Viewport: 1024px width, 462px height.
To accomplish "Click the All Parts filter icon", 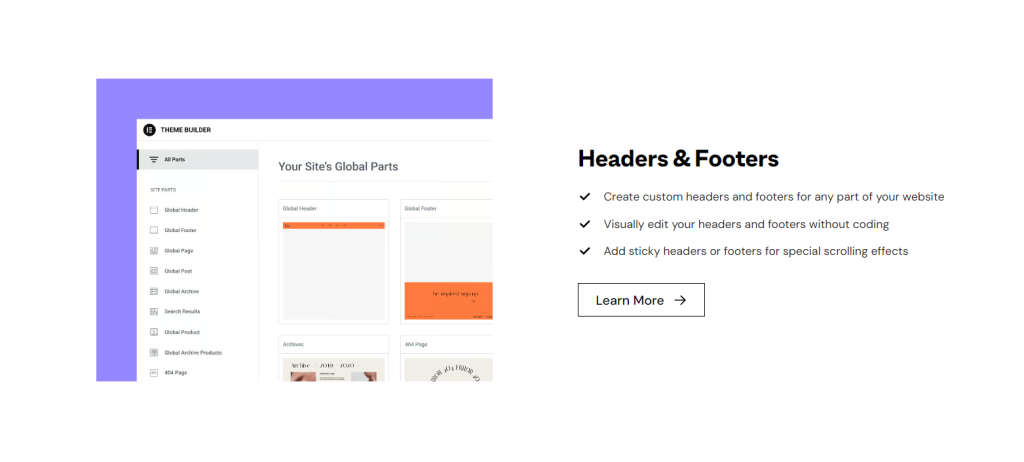I will [x=154, y=160].
